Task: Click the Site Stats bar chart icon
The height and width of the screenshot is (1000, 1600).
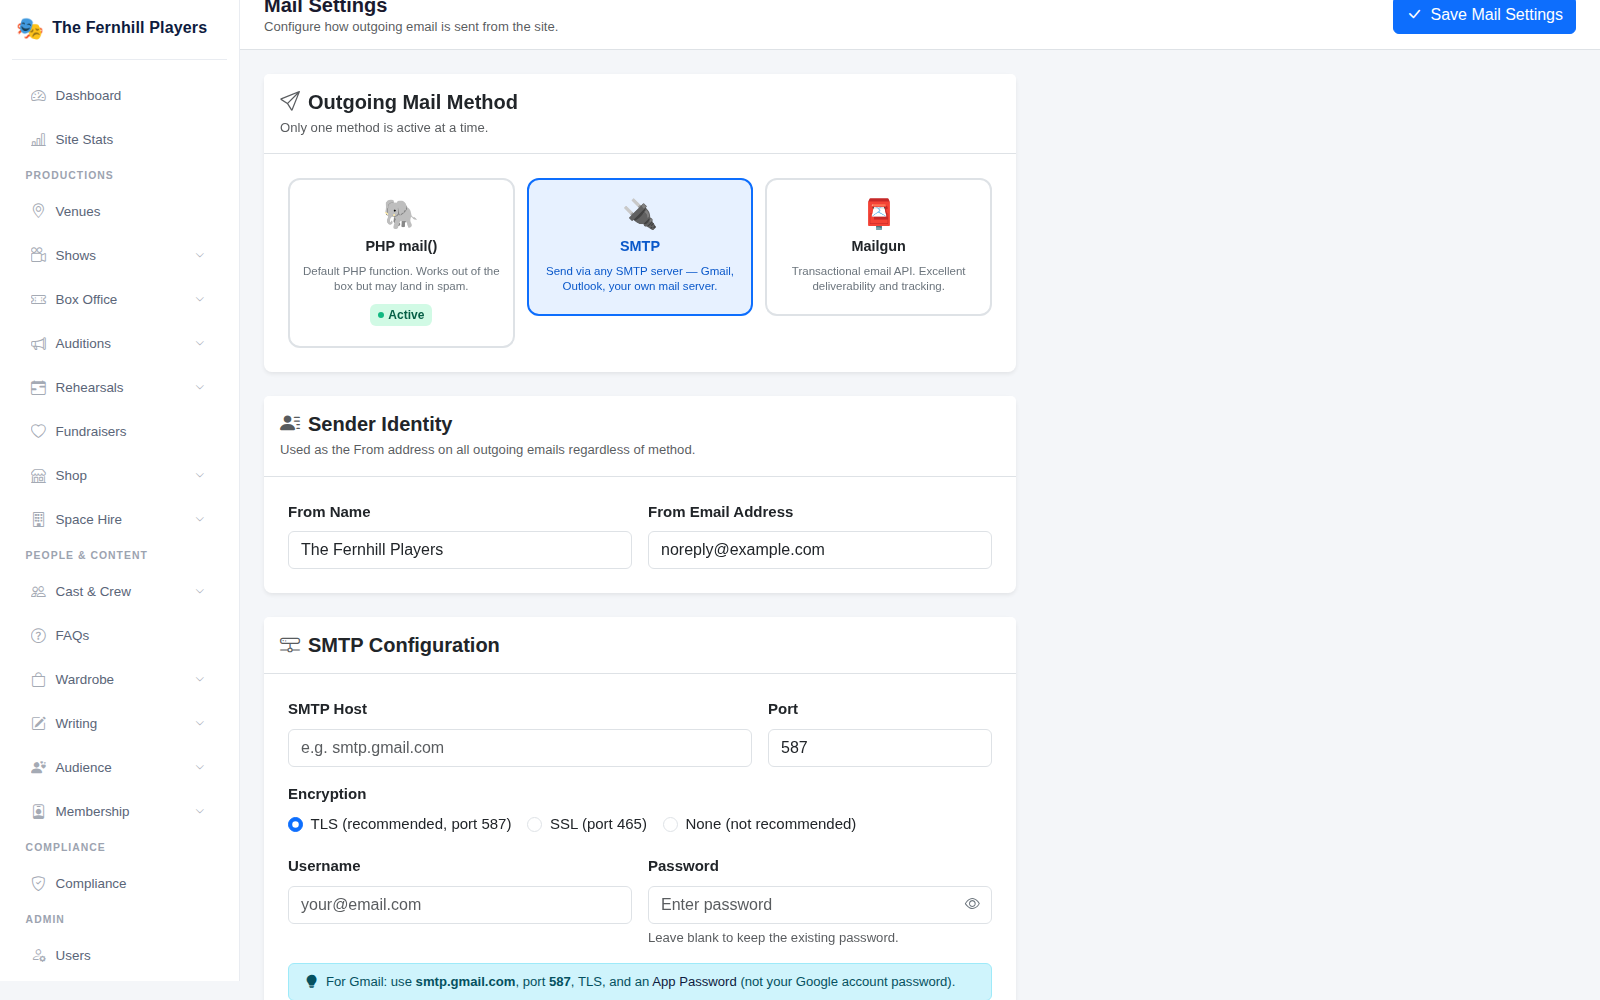Action: point(39,140)
